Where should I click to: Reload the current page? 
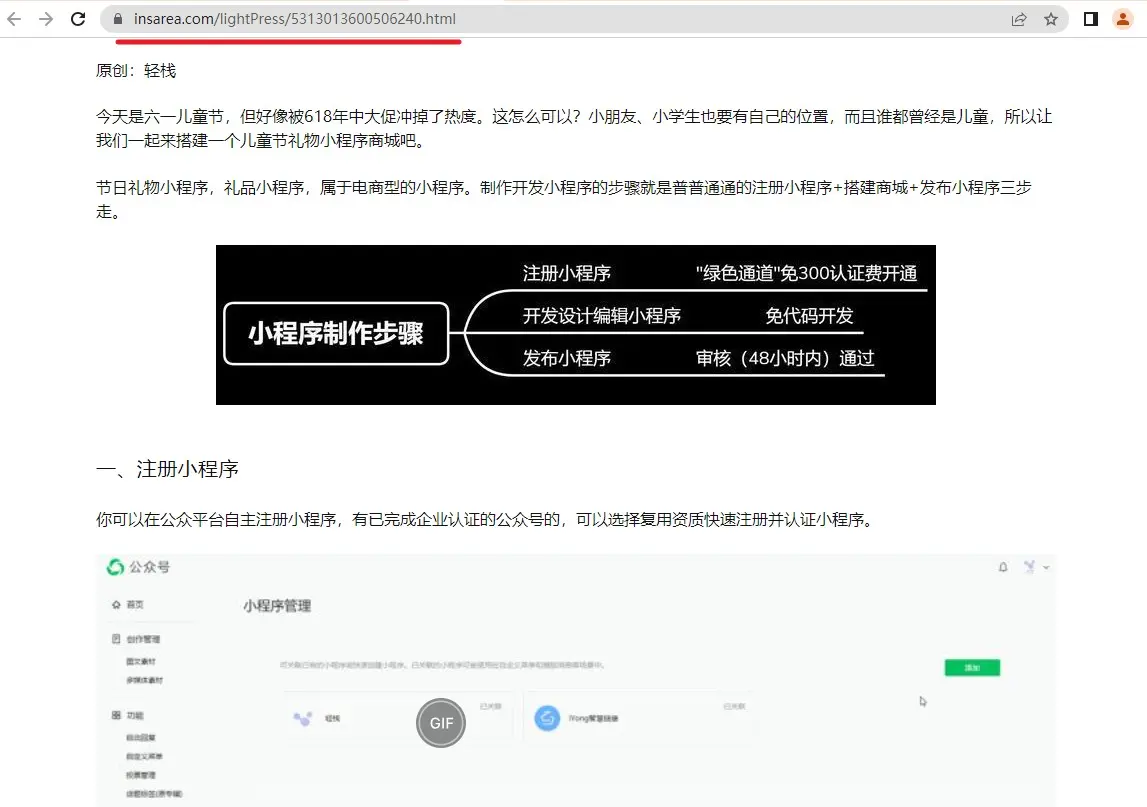coord(78,19)
